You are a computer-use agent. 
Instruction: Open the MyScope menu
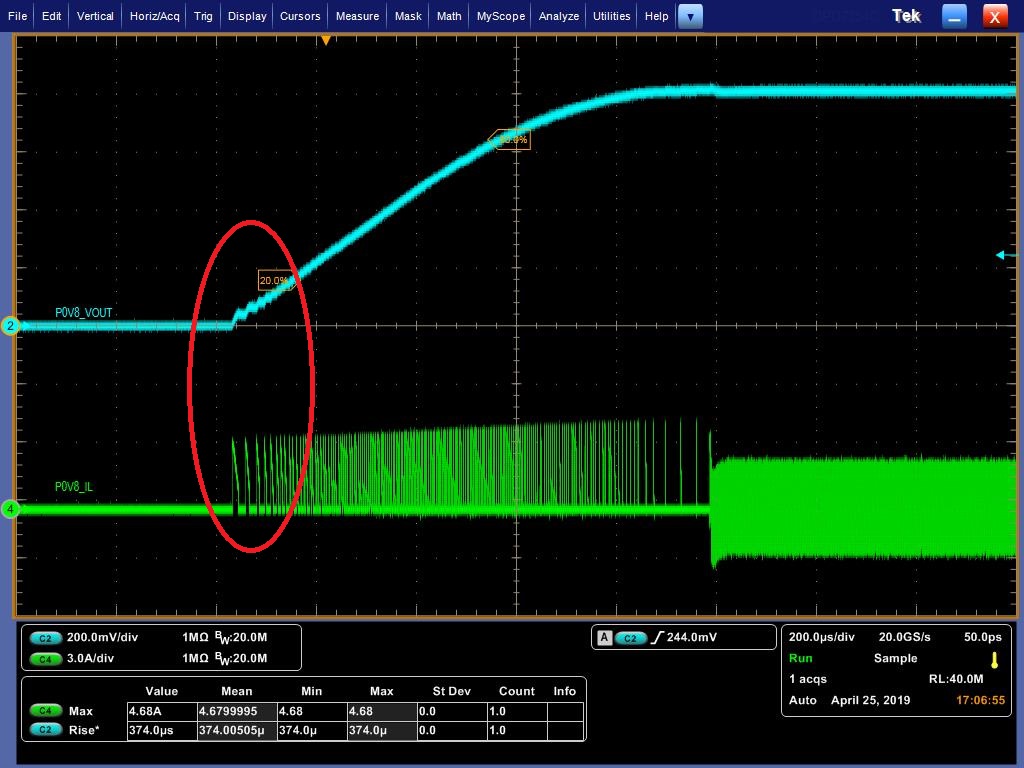point(500,16)
